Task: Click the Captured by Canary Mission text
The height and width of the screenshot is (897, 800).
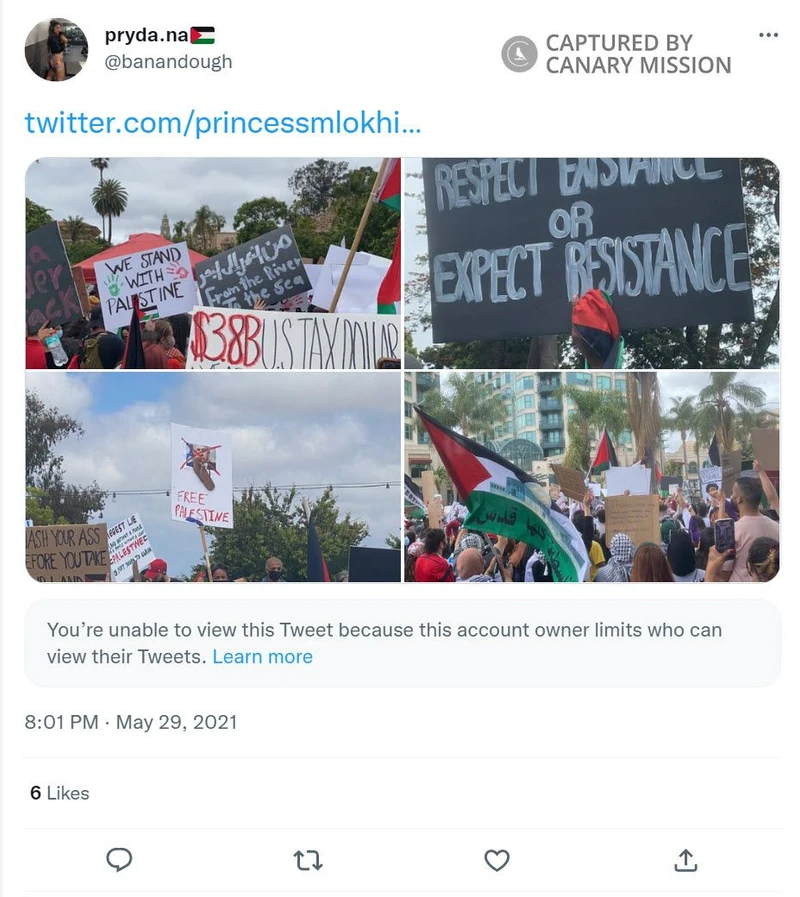Action: 638,54
